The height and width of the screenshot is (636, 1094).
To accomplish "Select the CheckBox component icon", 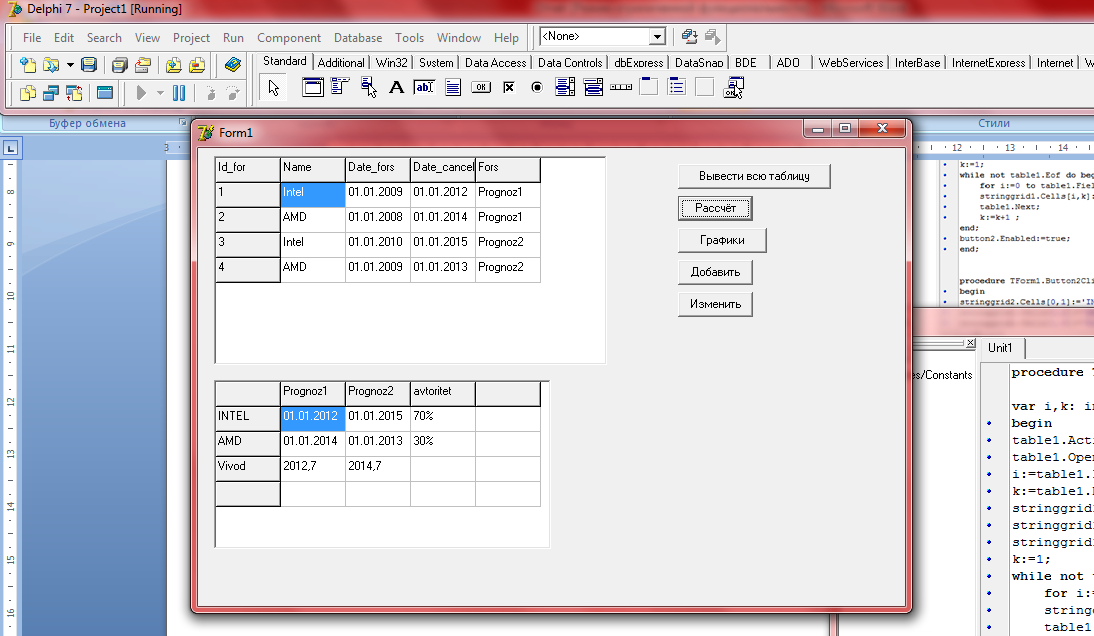I will coord(509,87).
